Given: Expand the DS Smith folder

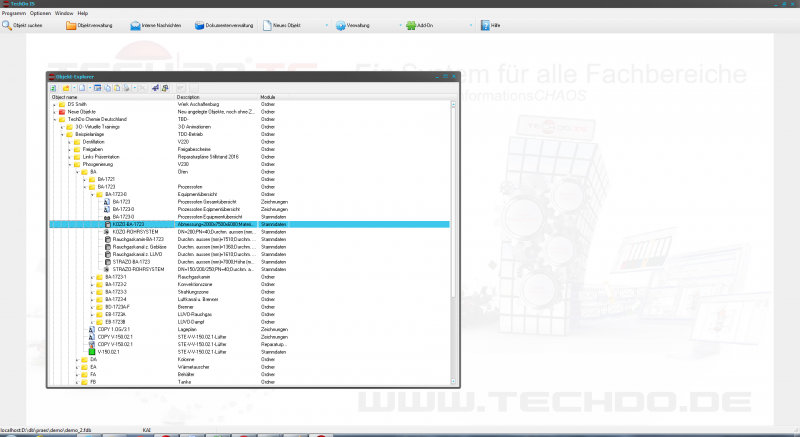Looking at the screenshot, I should point(55,105).
